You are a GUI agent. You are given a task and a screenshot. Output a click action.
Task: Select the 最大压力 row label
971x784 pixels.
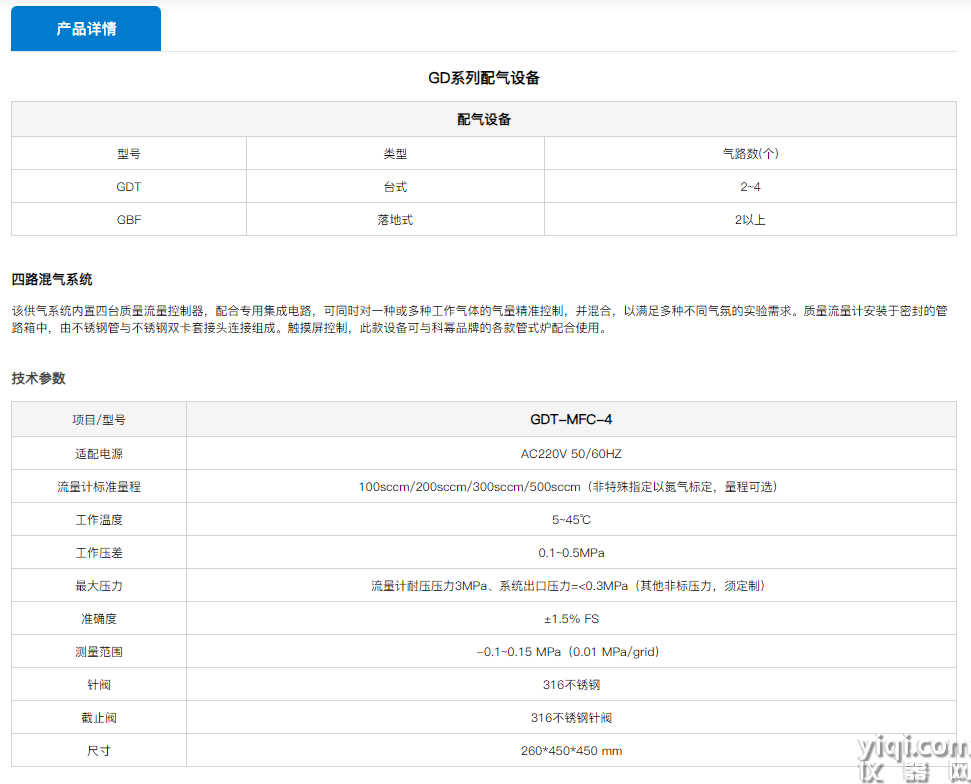click(99, 585)
